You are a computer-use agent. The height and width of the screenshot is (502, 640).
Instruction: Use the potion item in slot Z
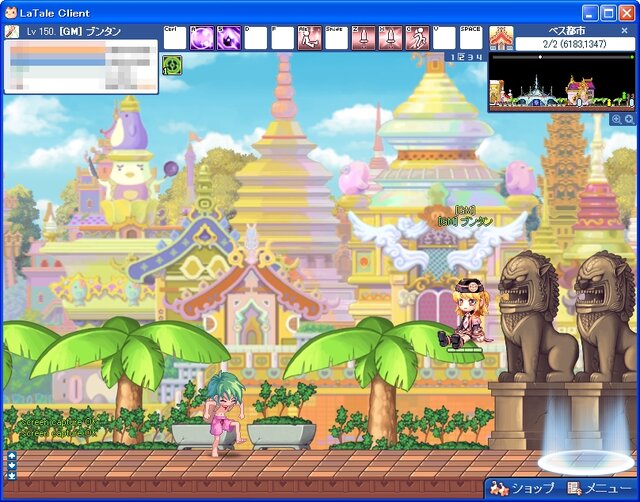point(363,38)
